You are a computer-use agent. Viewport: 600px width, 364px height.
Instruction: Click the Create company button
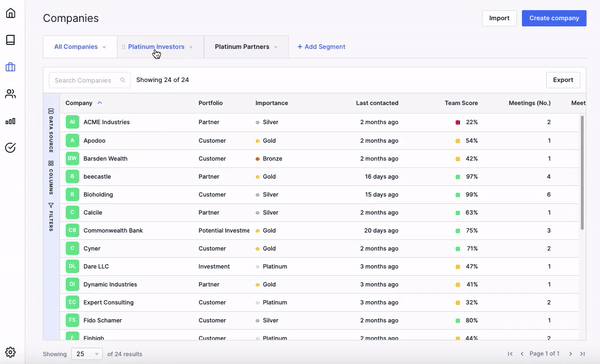pyautogui.click(x=554, y=18)
